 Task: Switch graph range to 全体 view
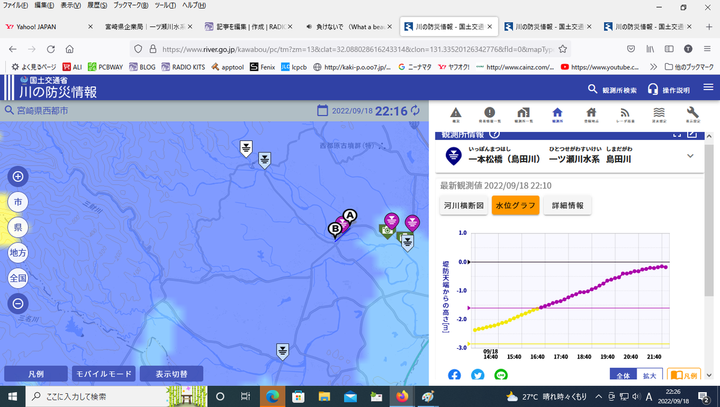point(622,375)
